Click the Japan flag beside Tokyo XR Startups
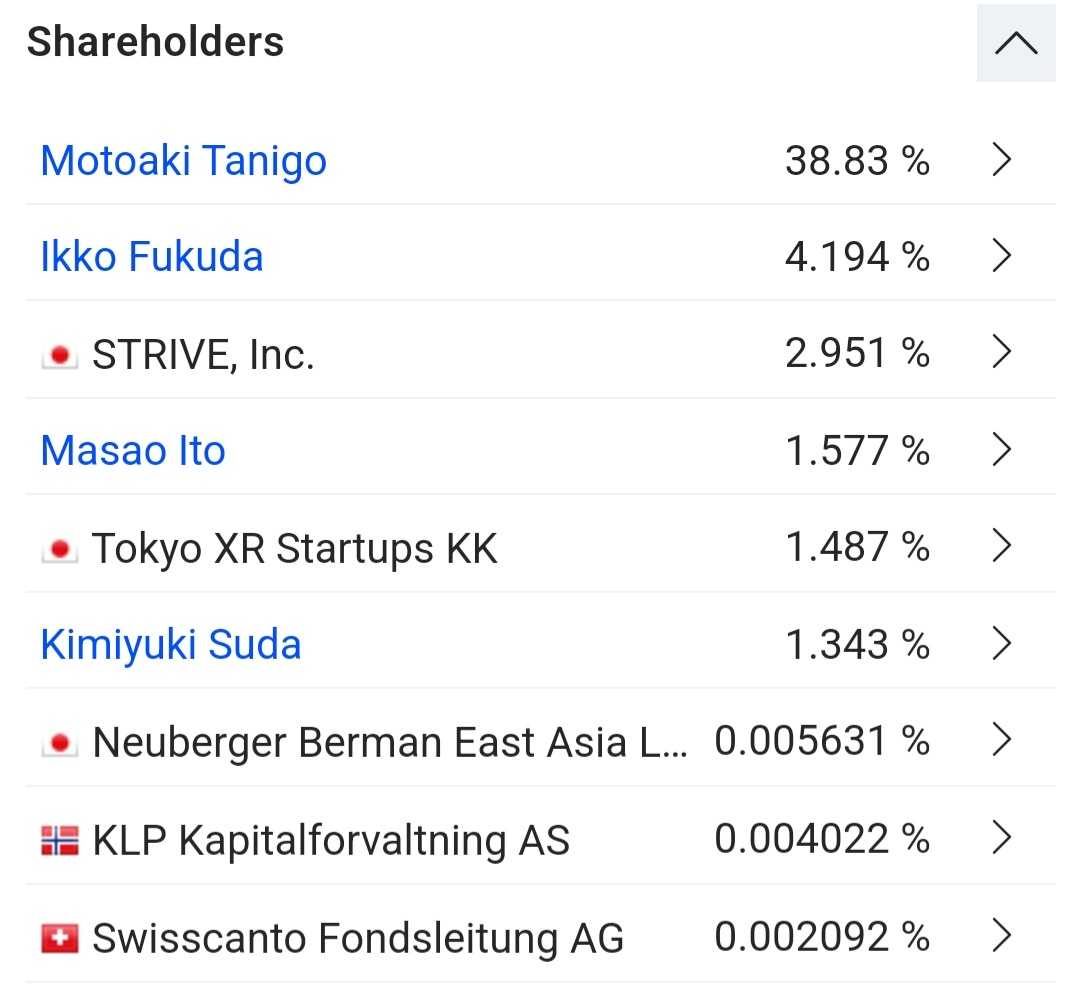 coord(60,549)
